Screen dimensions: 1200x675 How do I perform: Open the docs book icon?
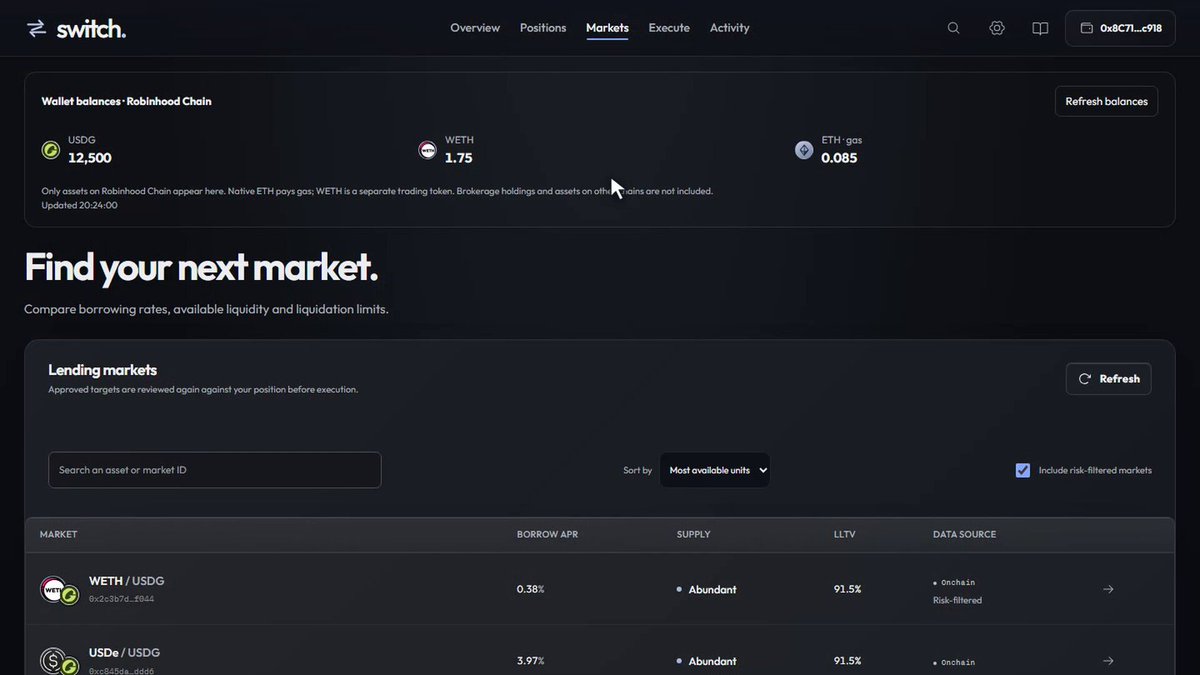1040,28
